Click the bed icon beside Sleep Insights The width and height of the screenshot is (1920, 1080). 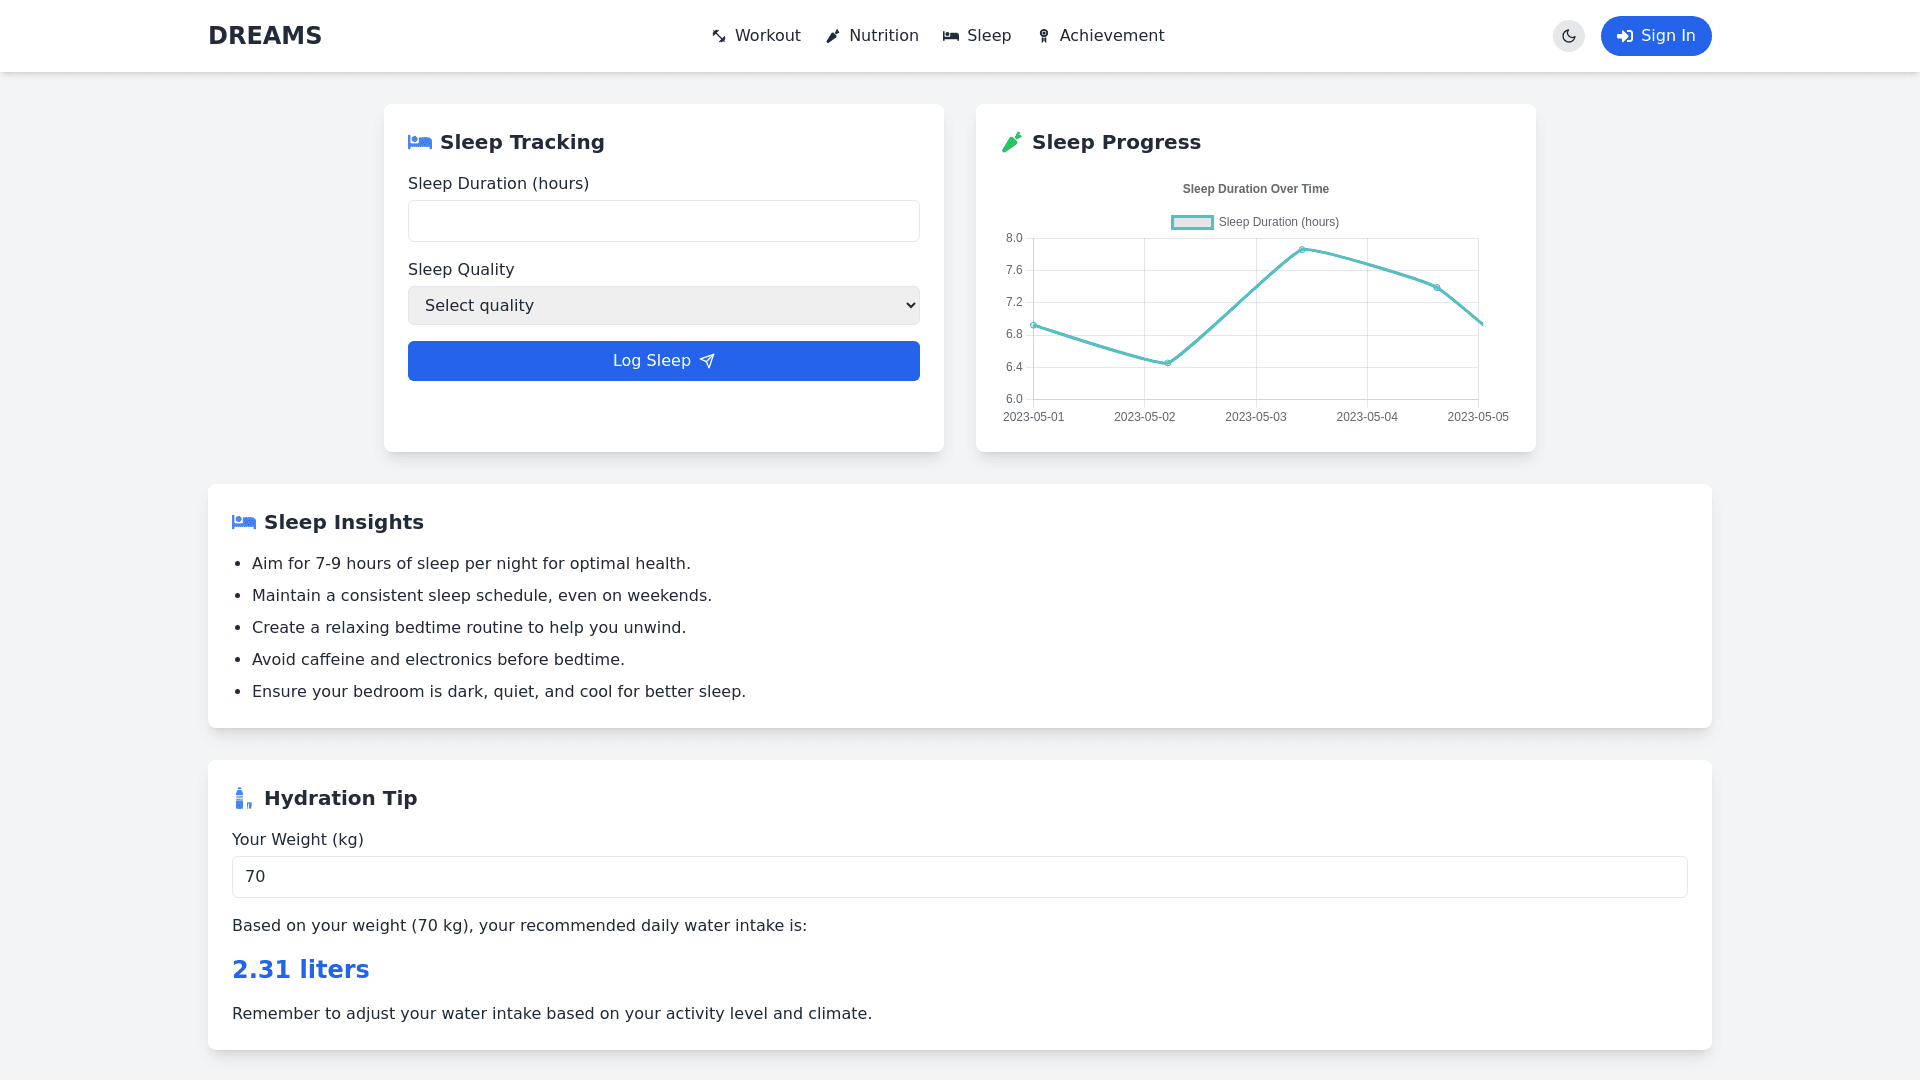[x=244, y=522]
